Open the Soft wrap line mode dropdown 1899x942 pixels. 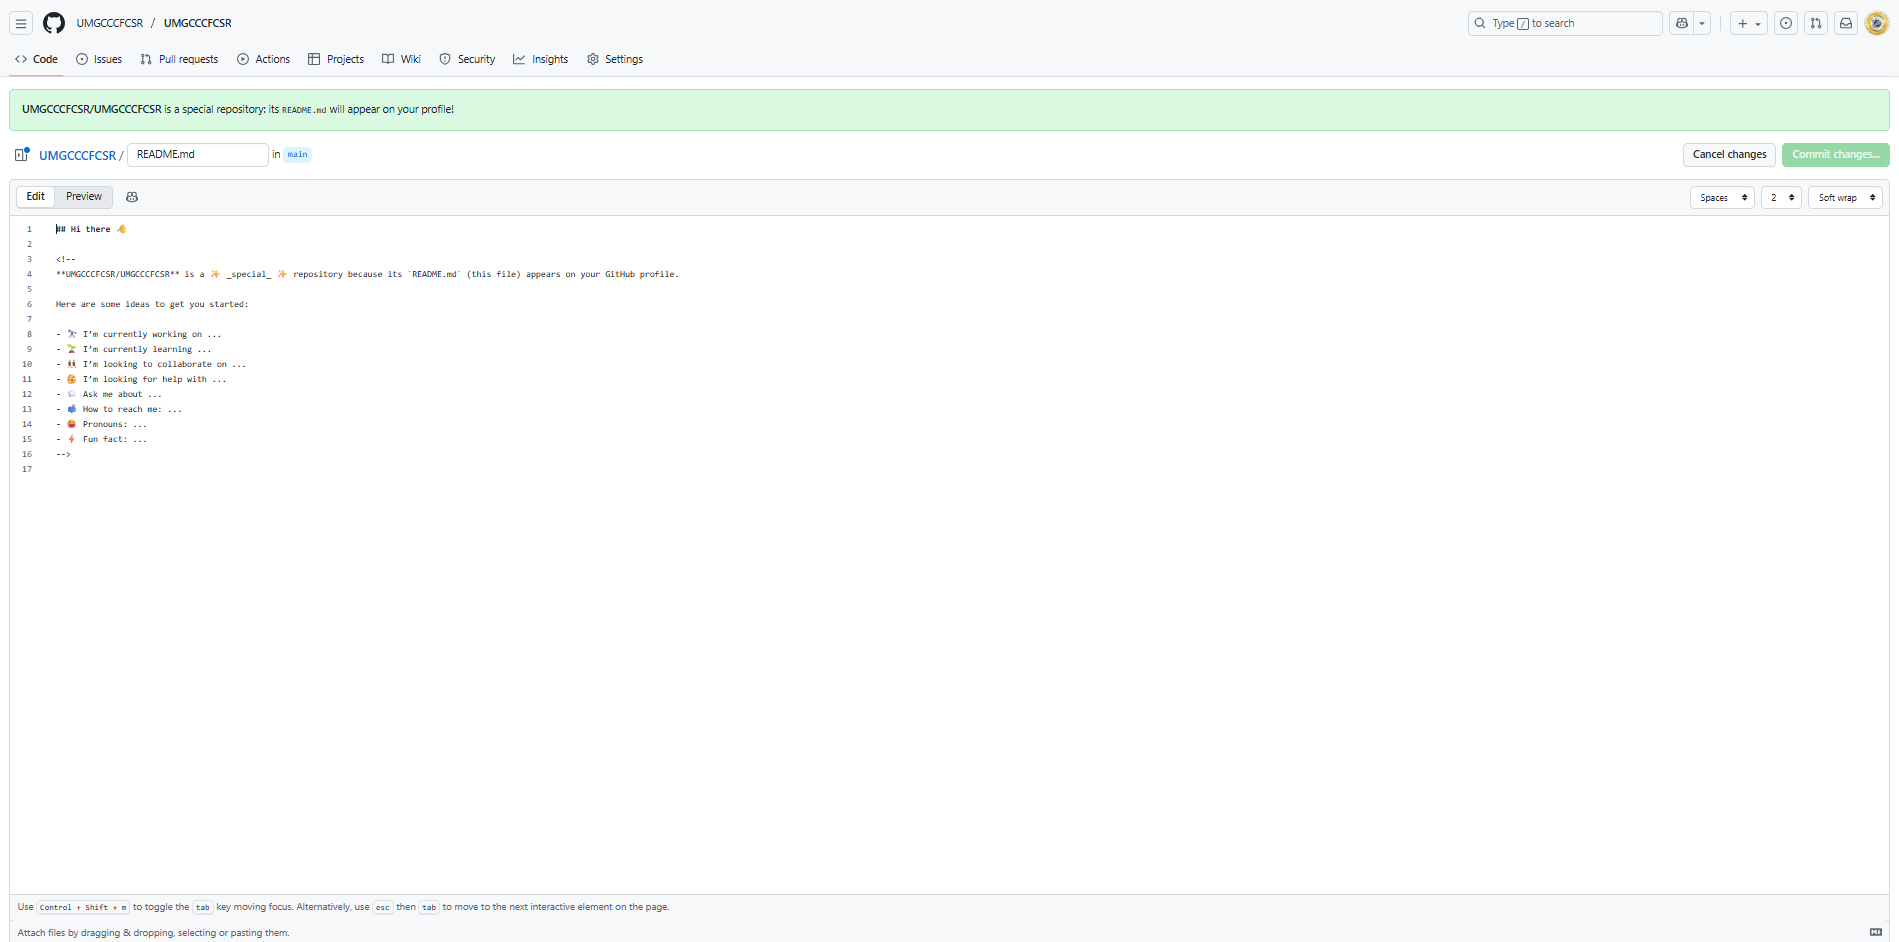tap(1845, 198)
